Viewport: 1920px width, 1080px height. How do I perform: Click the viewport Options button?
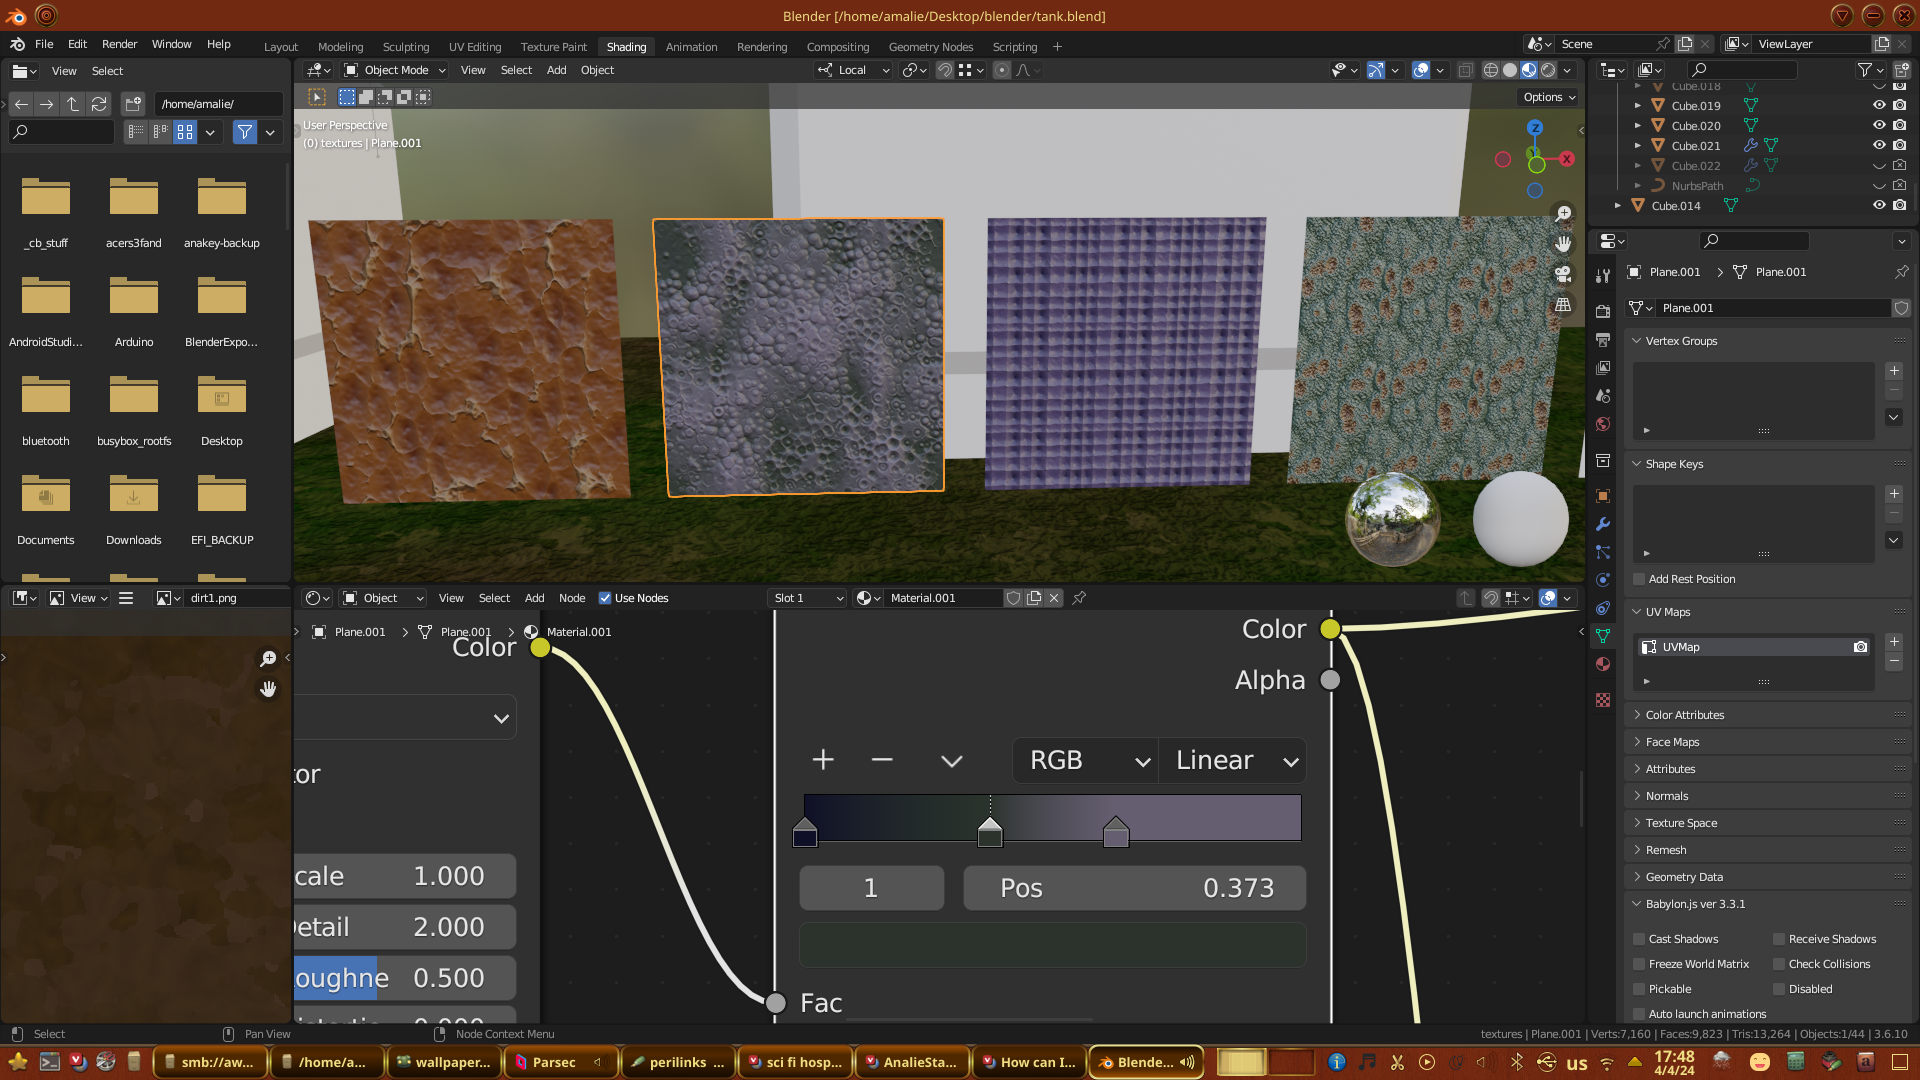click(x=1548, y=97)
